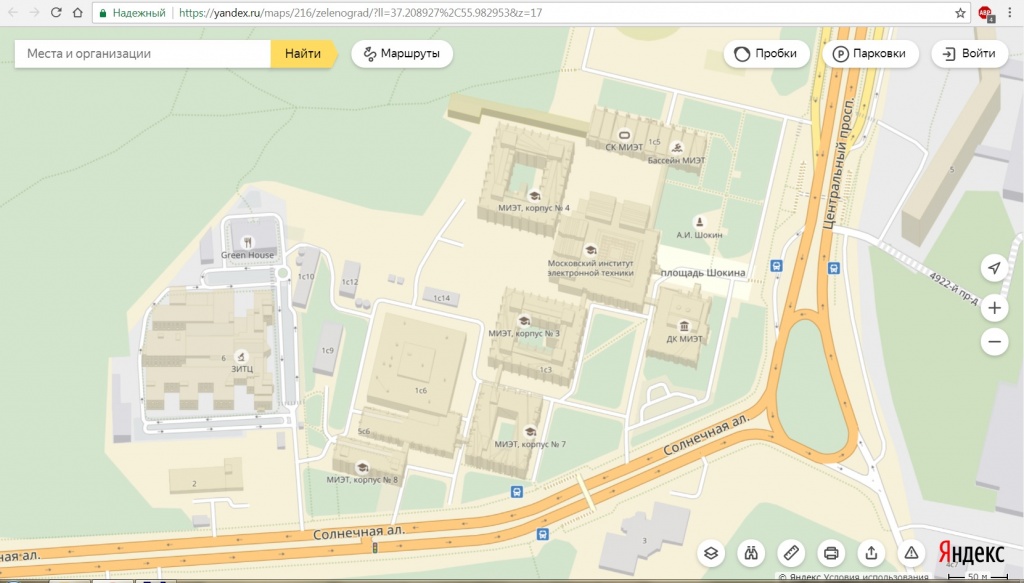
Task: Select the СК МИЭТ sports marker
Action: [x=624, y=136]
